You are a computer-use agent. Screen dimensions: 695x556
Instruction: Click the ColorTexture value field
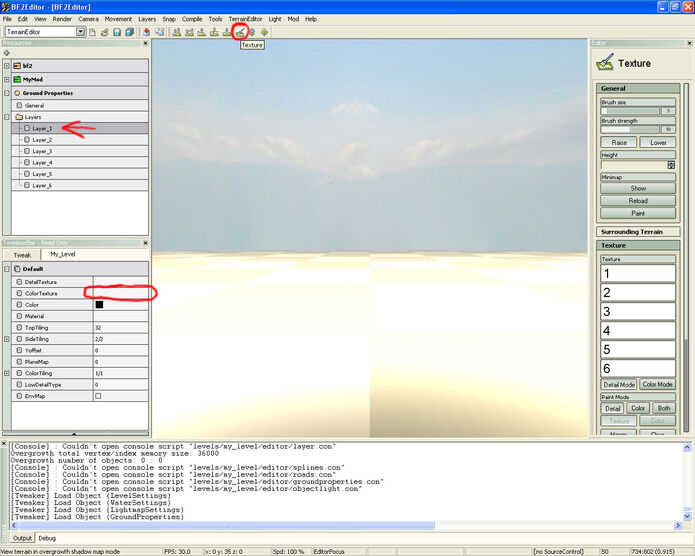click(x=121, y=293)
